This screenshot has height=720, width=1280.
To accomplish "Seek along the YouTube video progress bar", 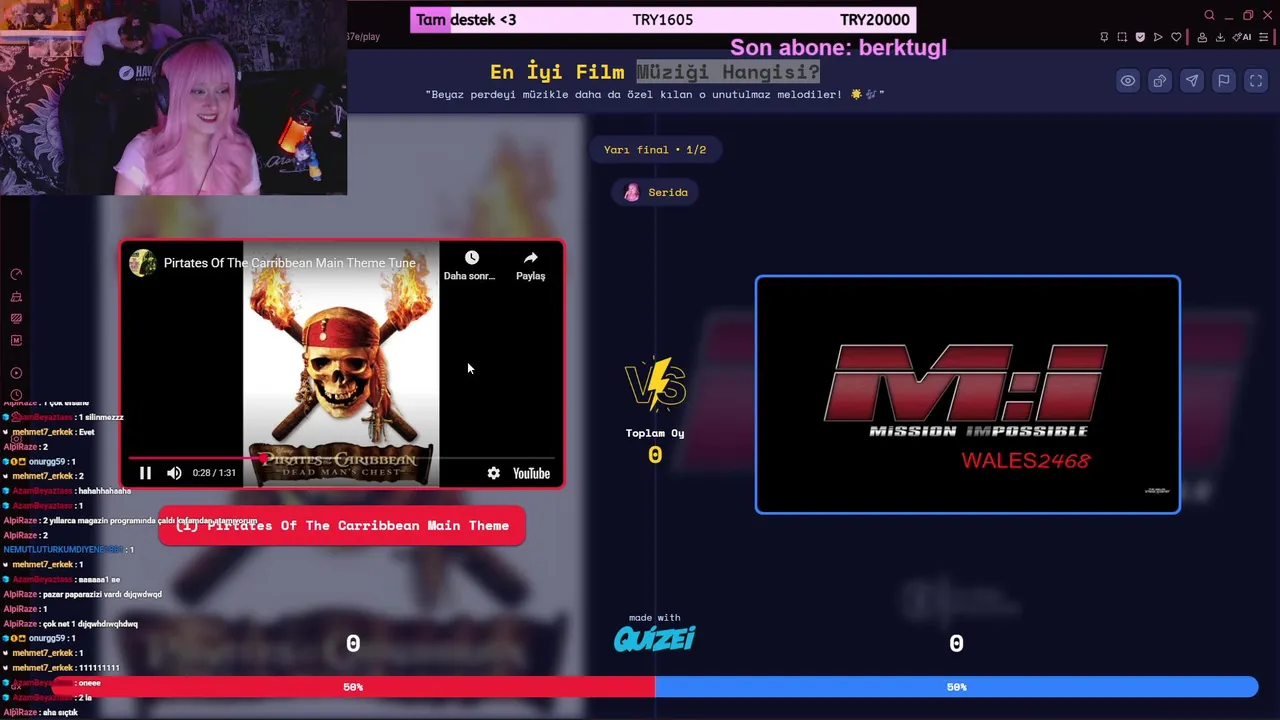I will click(x=342, y=458).
